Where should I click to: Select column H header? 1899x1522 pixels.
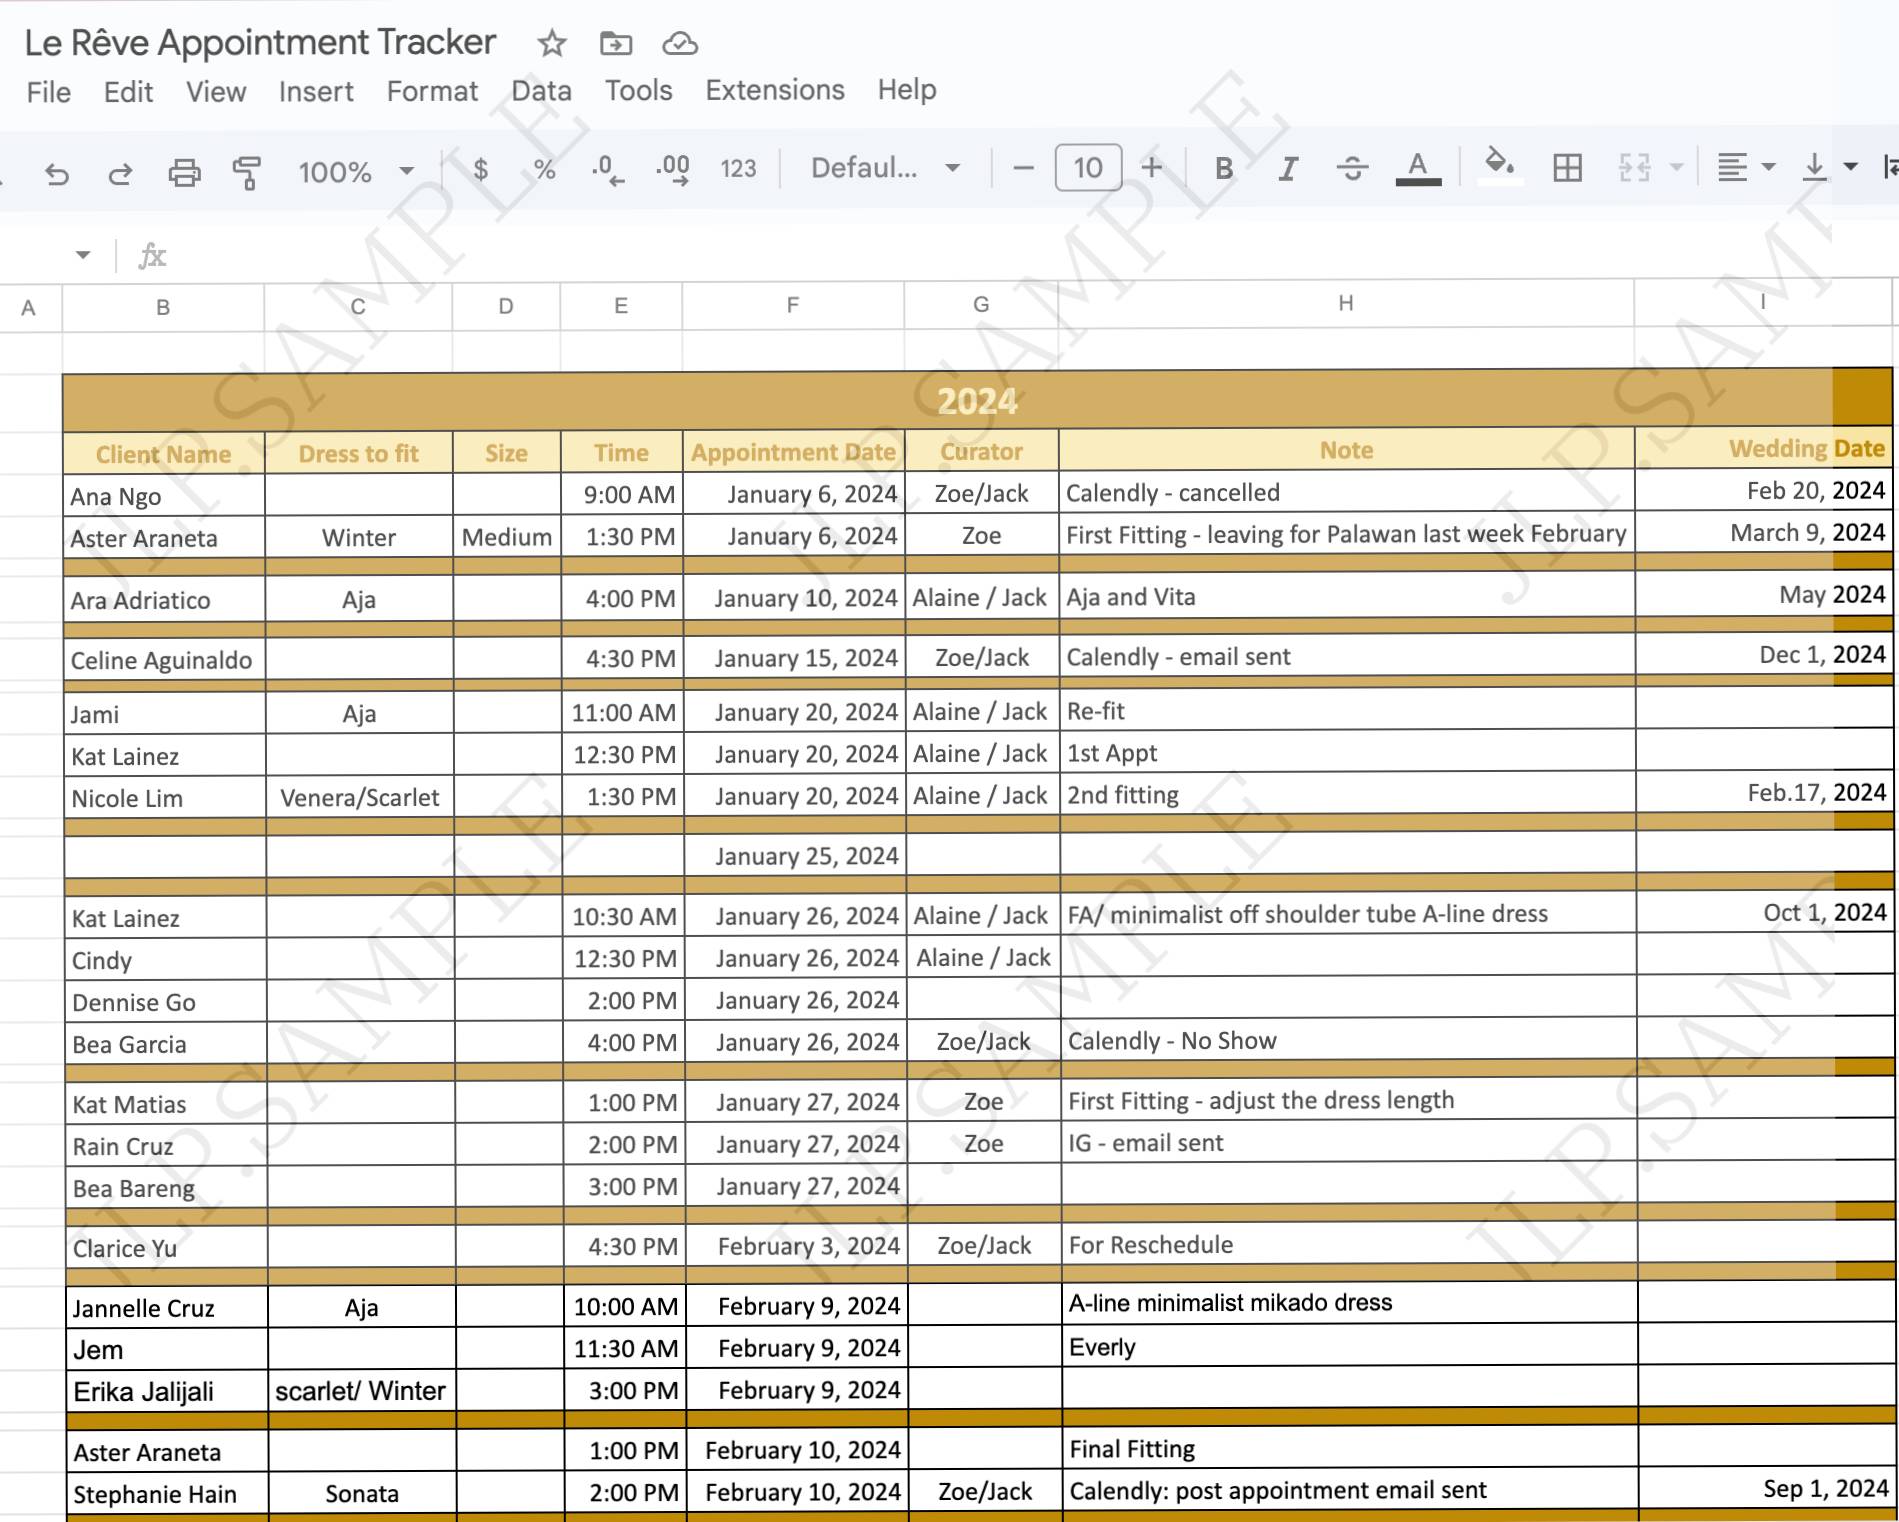1346,303
